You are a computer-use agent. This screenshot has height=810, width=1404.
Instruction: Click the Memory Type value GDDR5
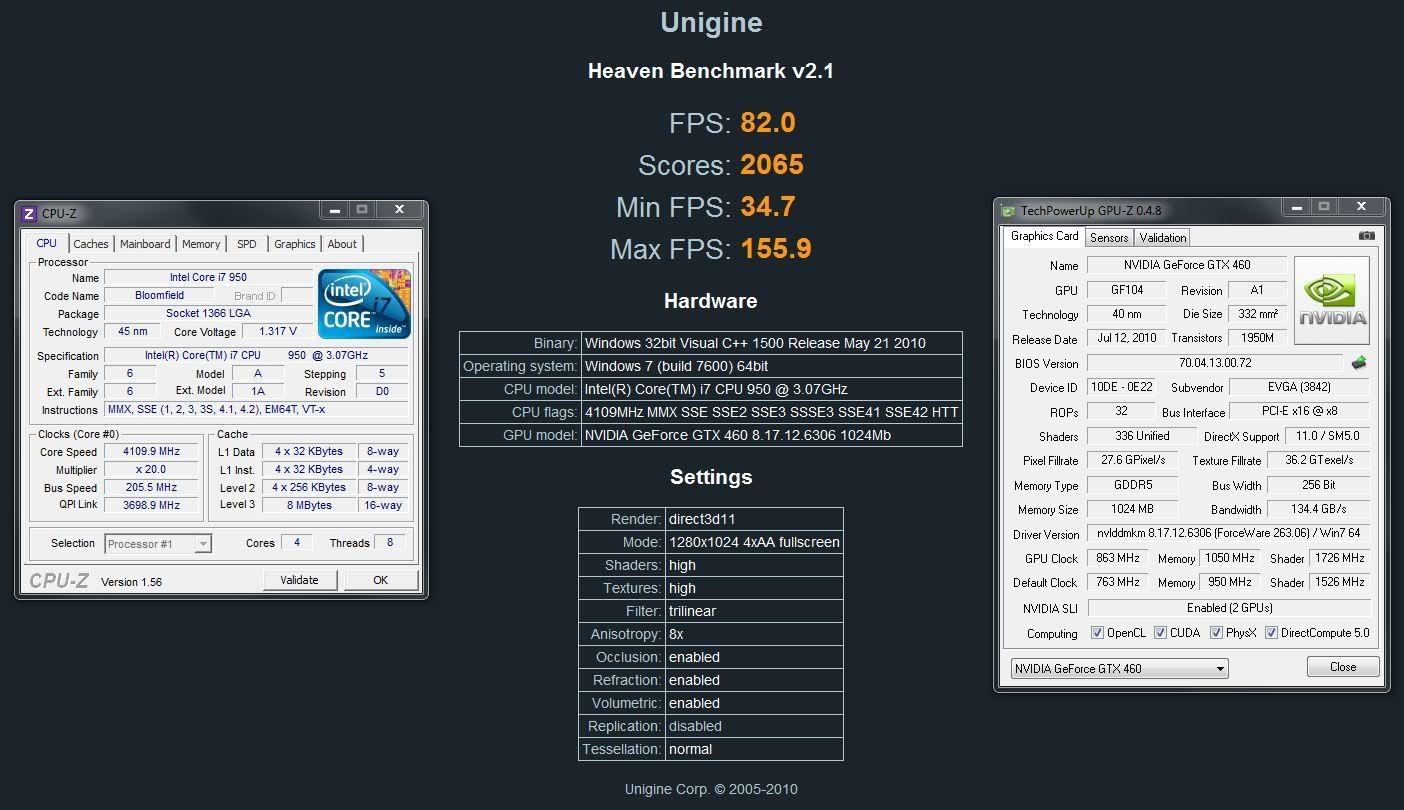1132,485
